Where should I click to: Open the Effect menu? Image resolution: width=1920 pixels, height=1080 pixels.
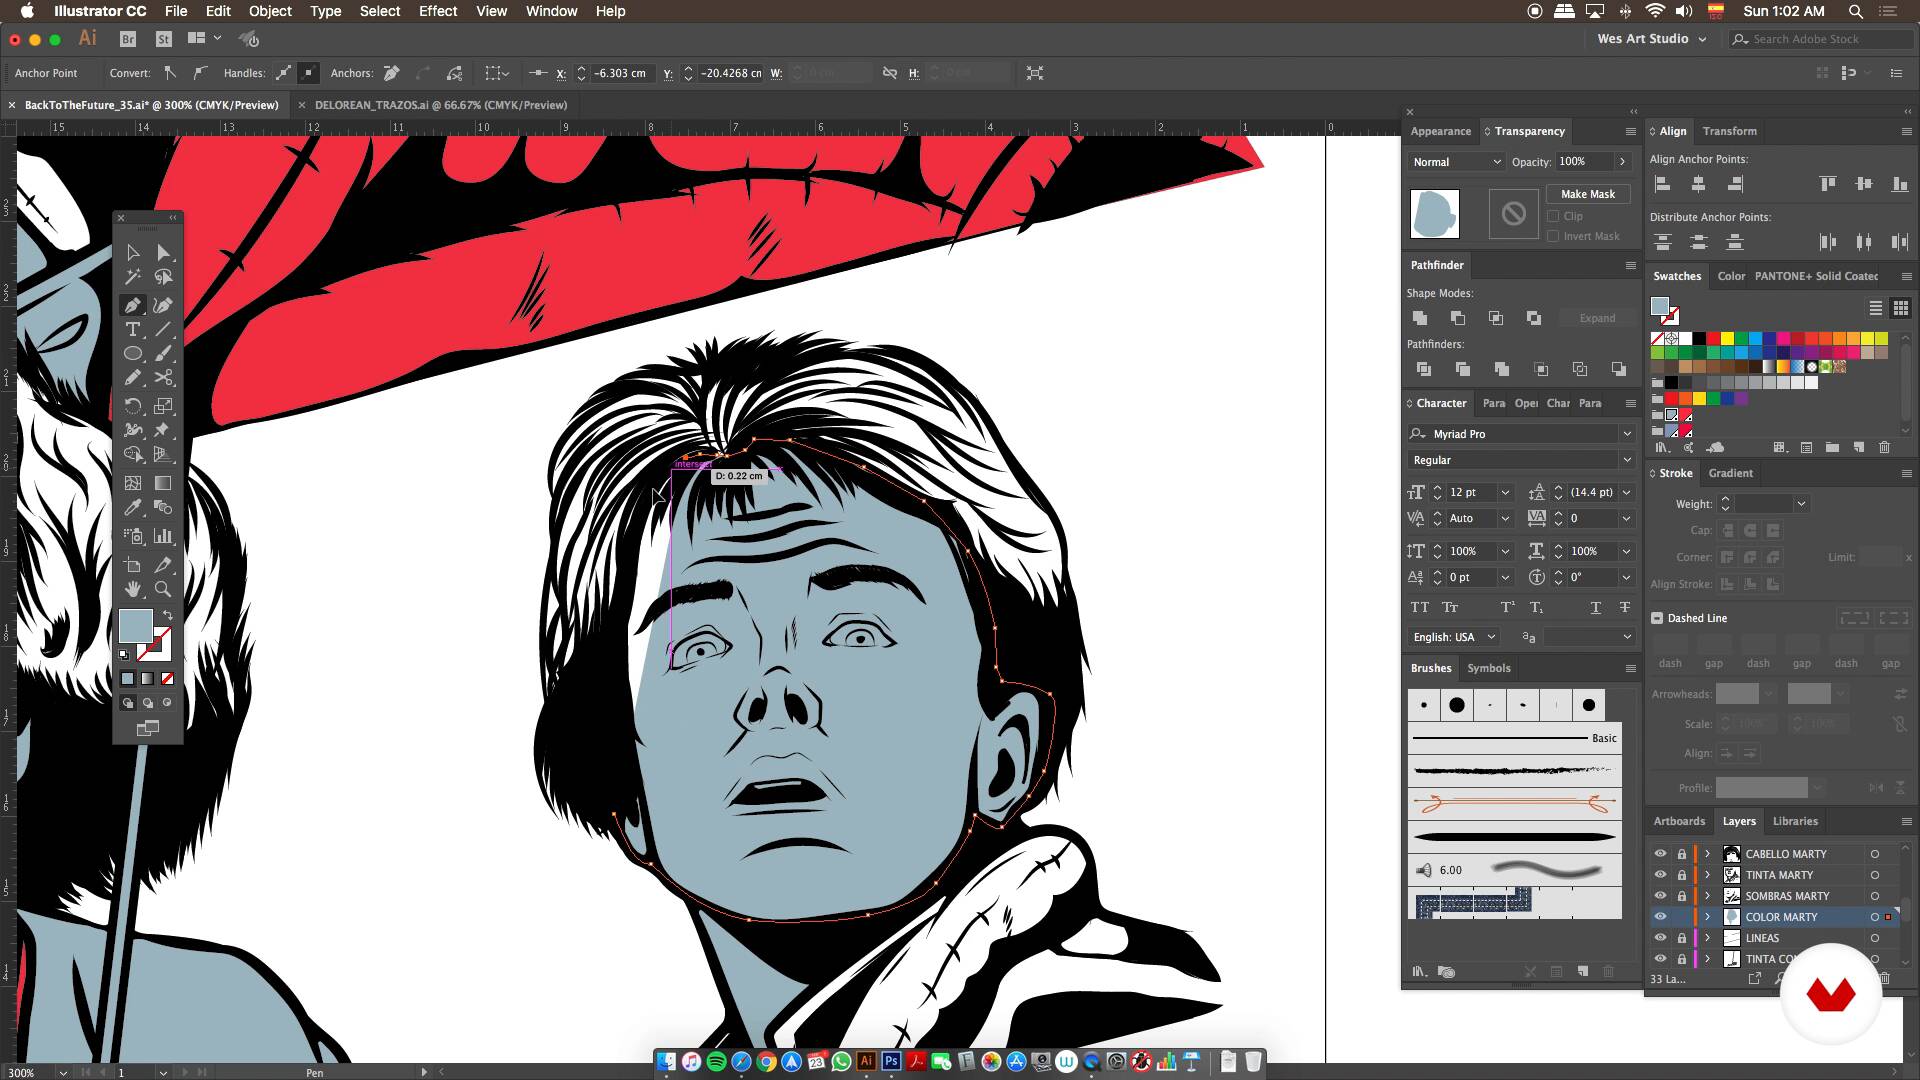(438, 11)
